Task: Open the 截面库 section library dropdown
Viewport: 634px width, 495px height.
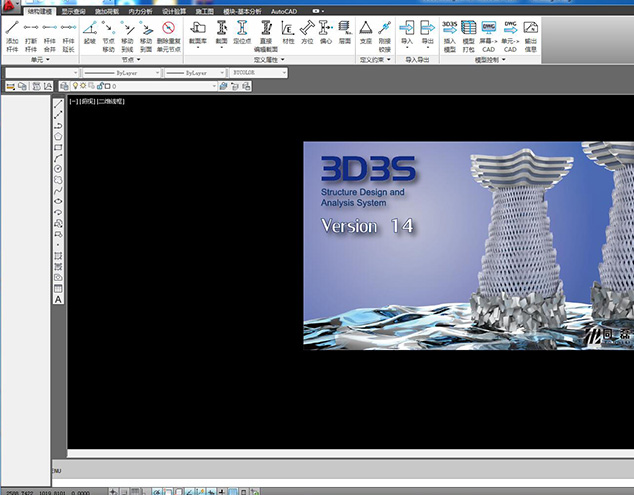Action: [x=198, y=35]
